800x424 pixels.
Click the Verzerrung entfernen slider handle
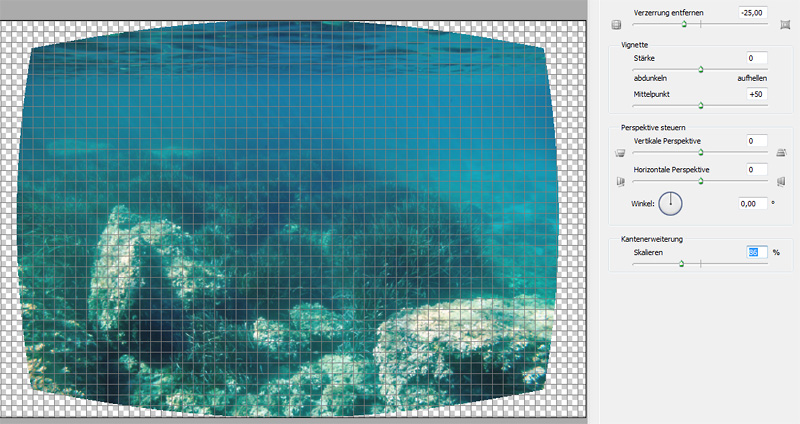pyautogui.click(x=684, y=24)
